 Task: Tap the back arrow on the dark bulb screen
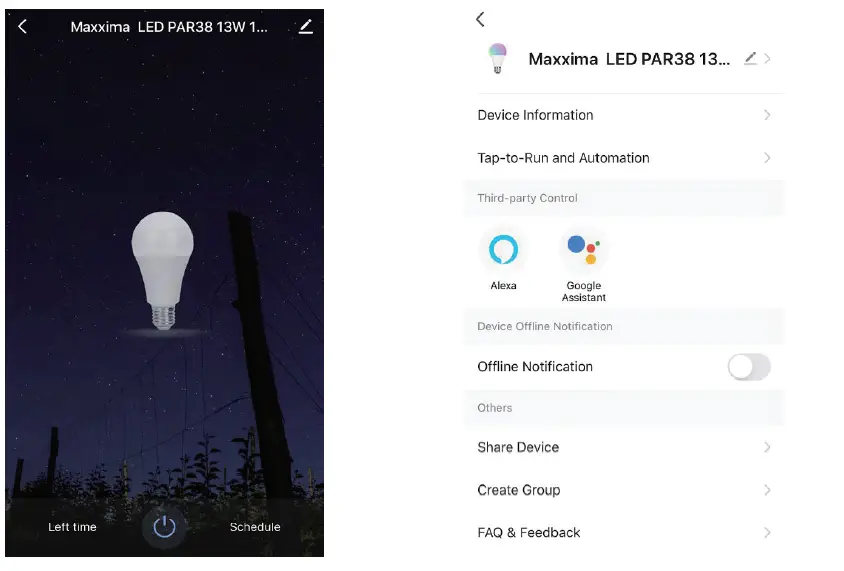(x=22, y=26)
